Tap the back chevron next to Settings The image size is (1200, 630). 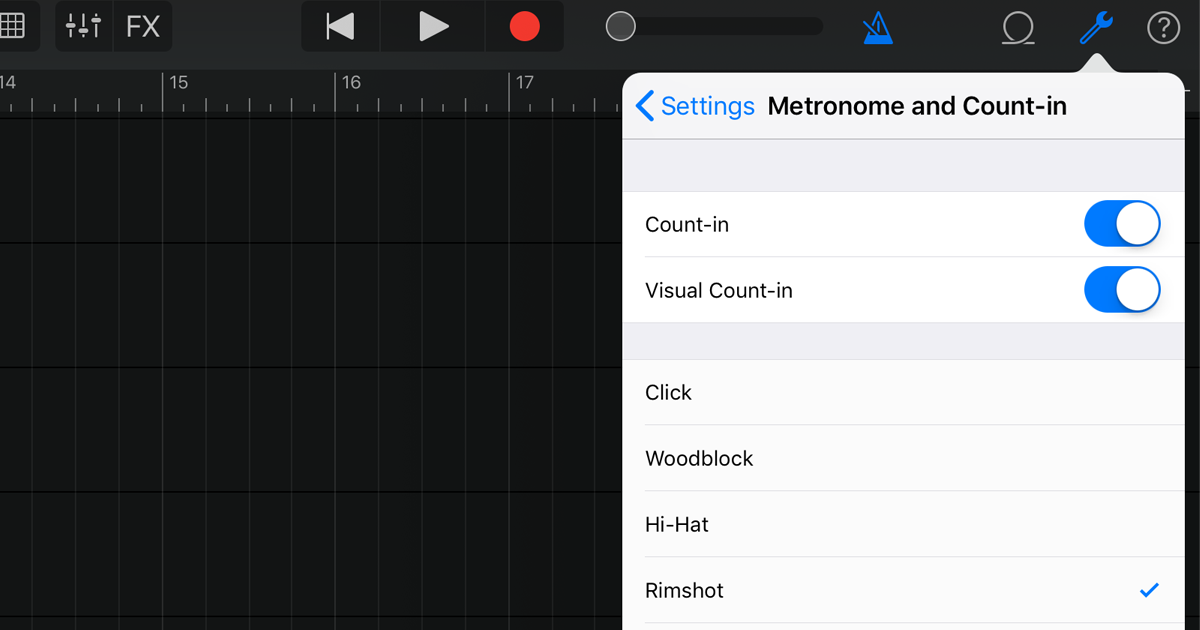click(644, 105)
